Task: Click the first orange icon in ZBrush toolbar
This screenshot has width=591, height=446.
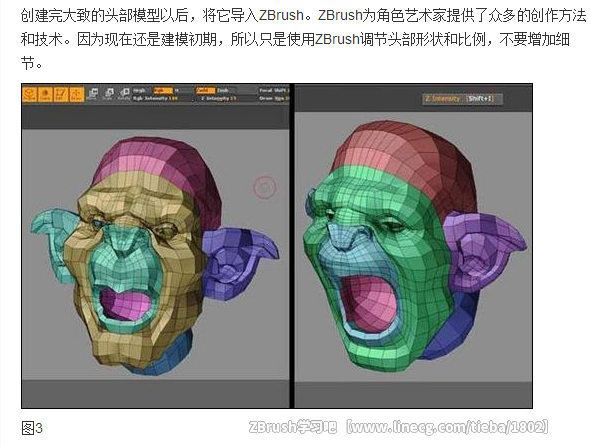Action: coord(29,94)
